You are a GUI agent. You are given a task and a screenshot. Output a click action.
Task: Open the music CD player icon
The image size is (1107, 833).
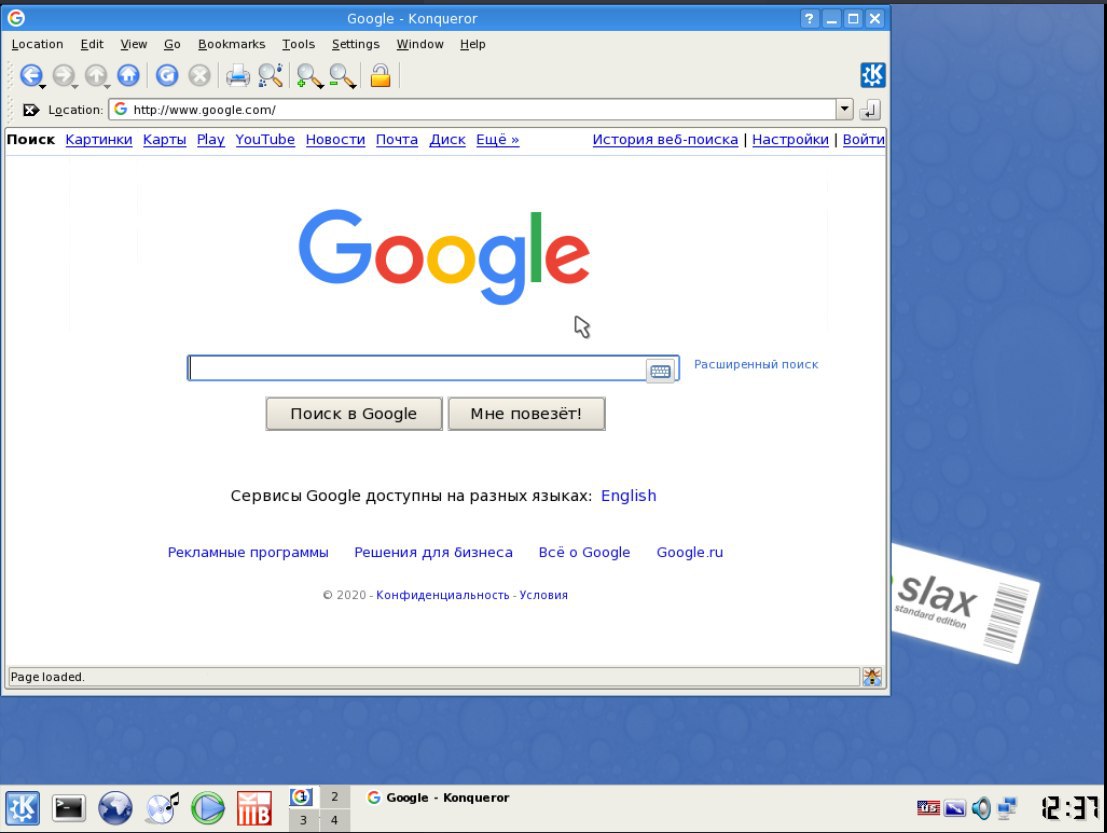162,808
